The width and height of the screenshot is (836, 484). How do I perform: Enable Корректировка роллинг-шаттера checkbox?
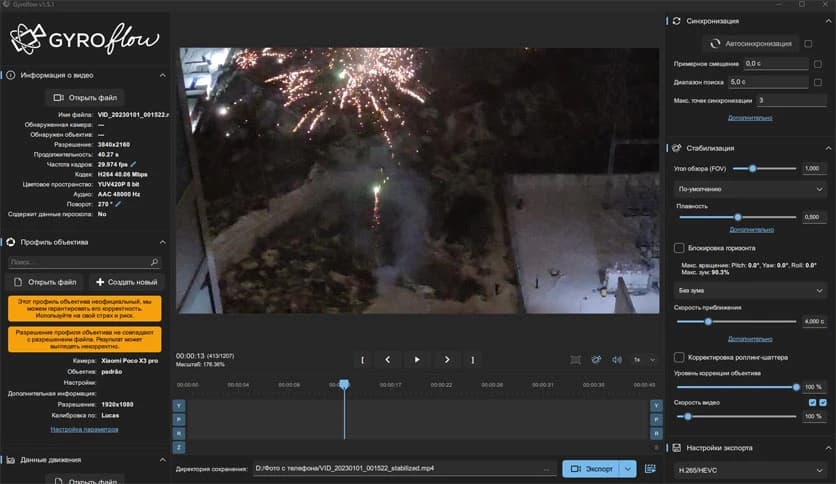coord(679,357)
